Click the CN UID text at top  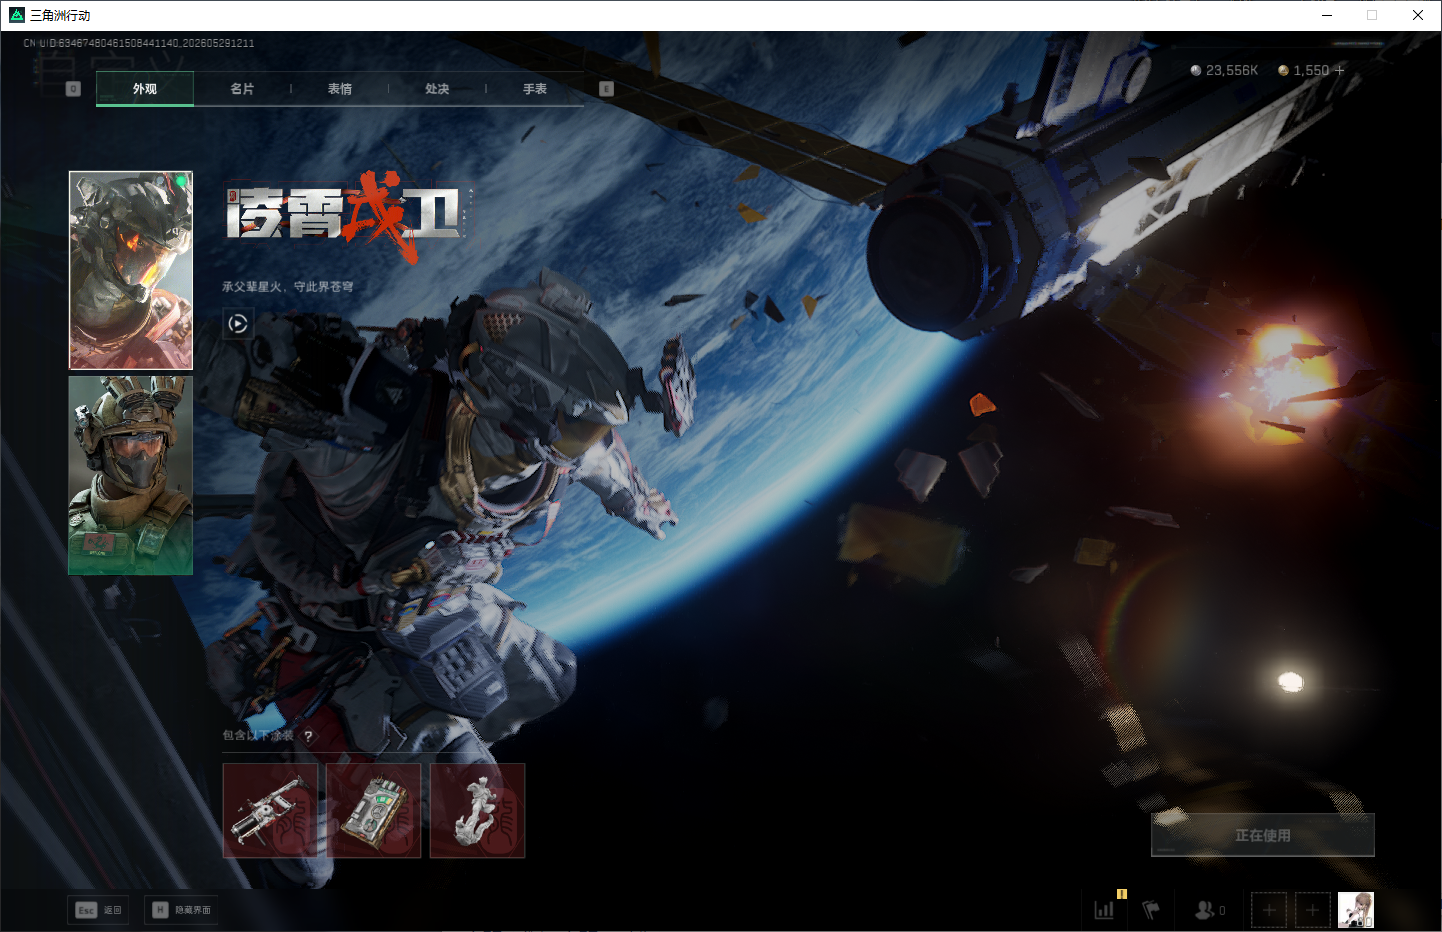tap(139, 43)
